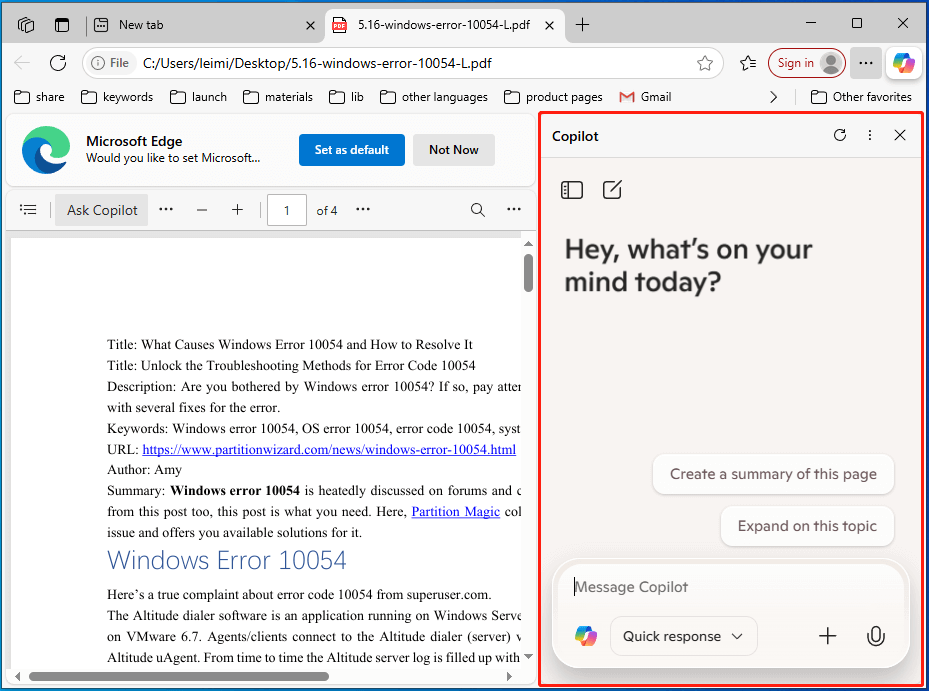Start a new Copilot chat icon
Viewport: 929px width, 691px height.
point(612,190)
